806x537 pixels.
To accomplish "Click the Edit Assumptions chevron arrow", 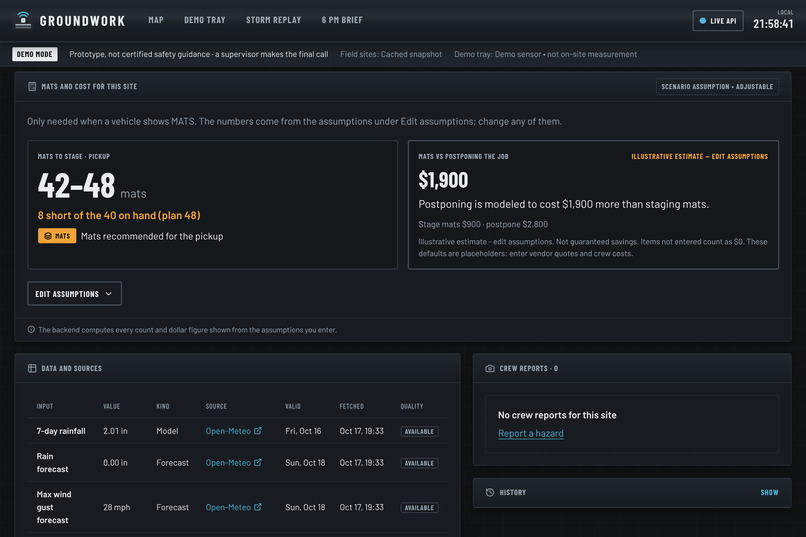I will pyautogui.click(x=108, y=294).
